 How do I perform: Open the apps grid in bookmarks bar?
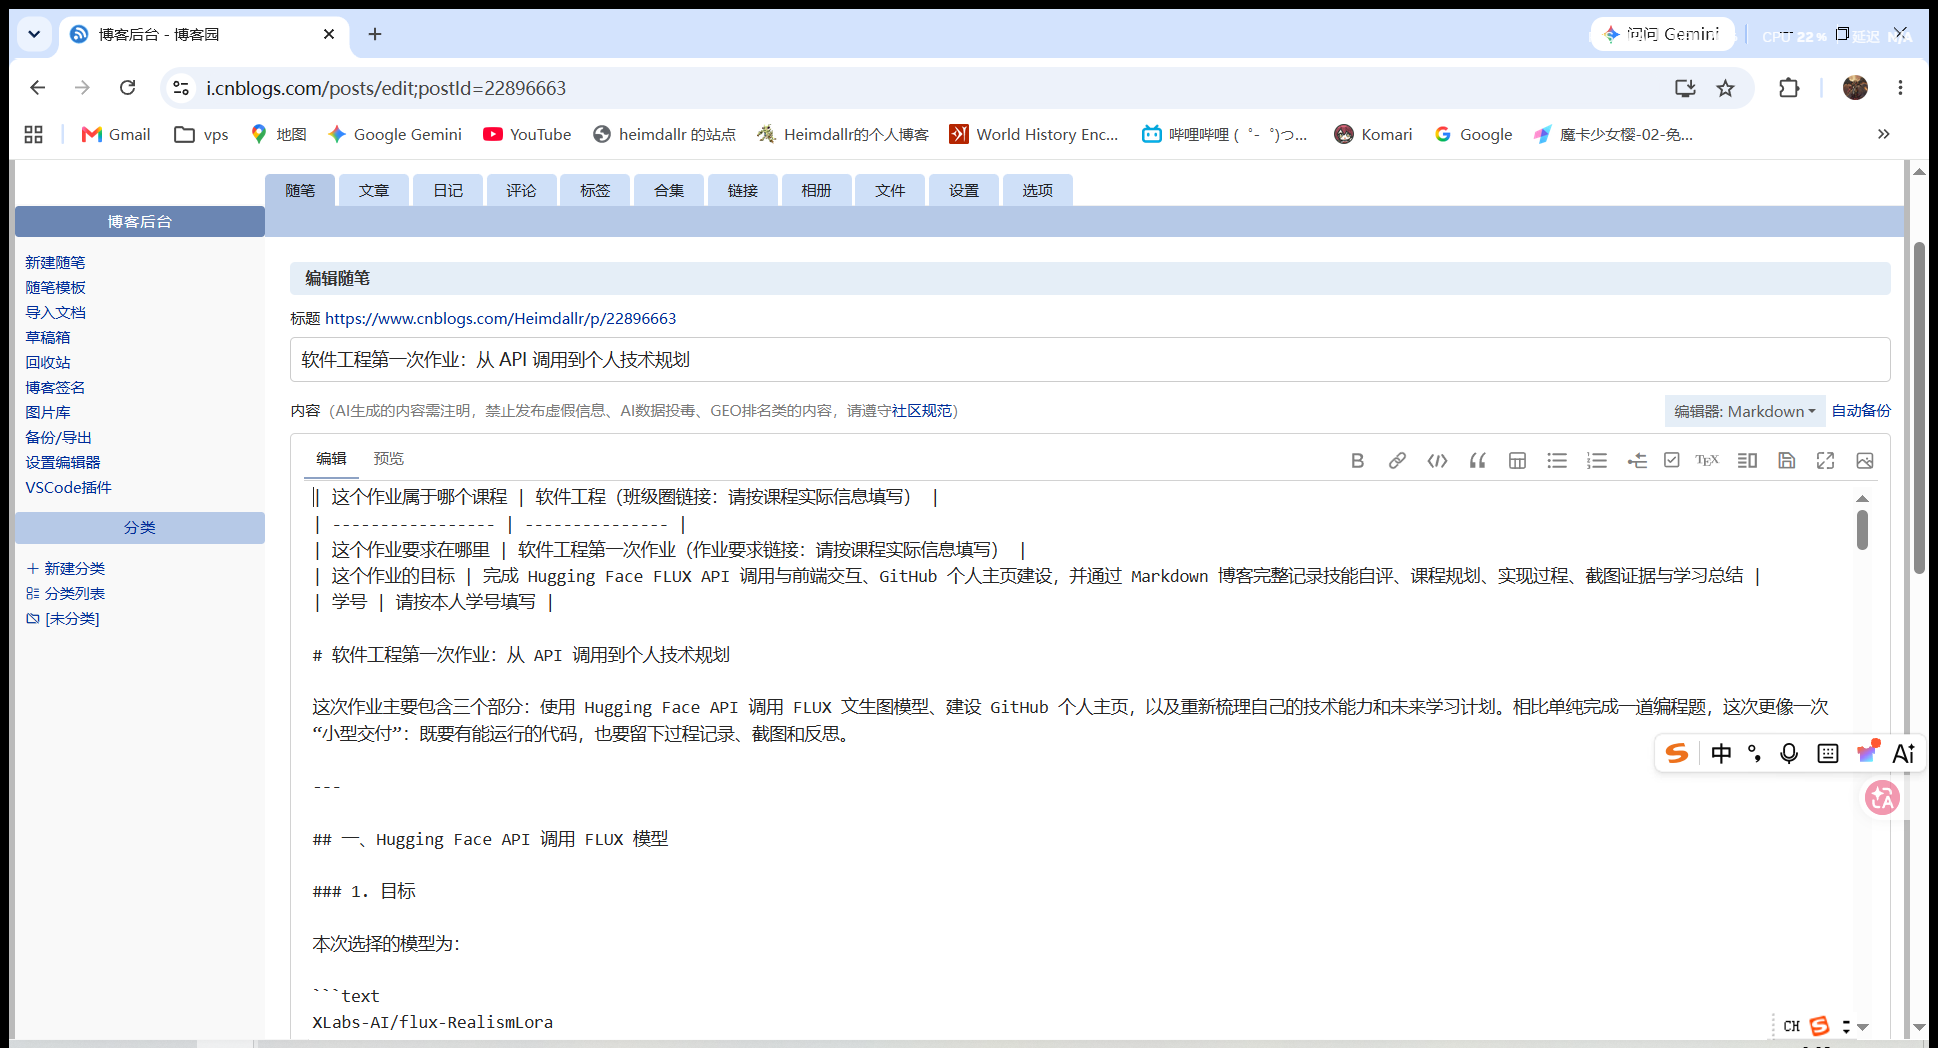[33, 134]
